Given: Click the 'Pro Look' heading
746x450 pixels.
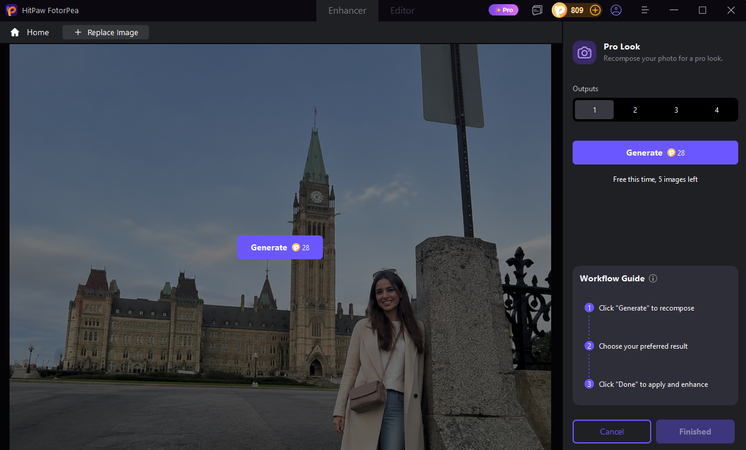Looking at the screenshot, I should 621,47.
